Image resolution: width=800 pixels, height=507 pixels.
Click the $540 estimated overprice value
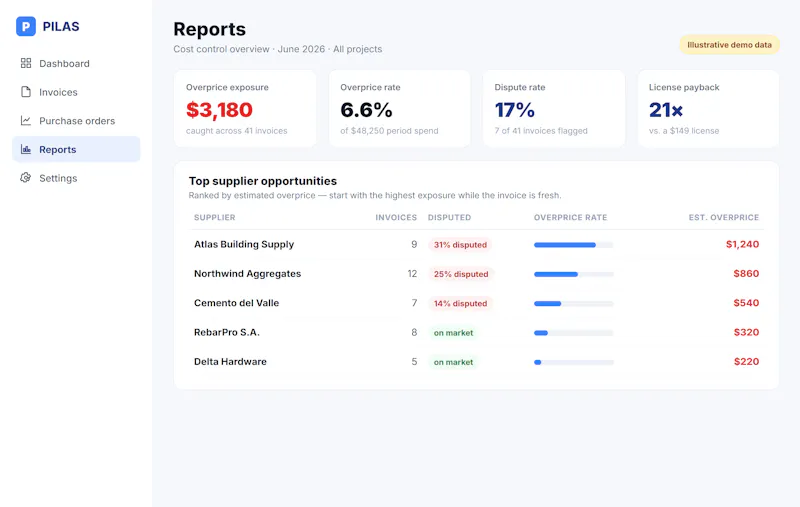click(x=746, y=303)
